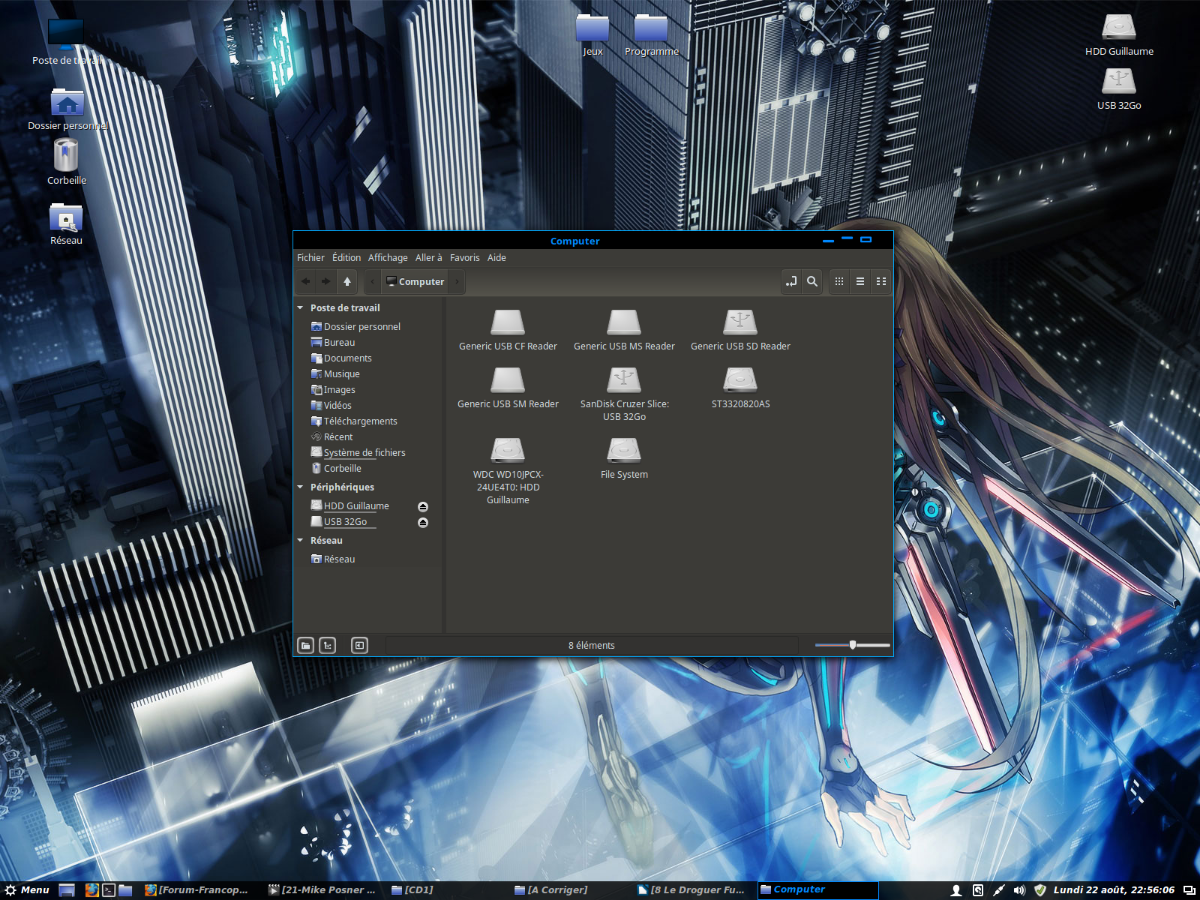This screenshot has width=1200, height=900.
Task: Select Corbeille in the sidebar
Action: 336,468
